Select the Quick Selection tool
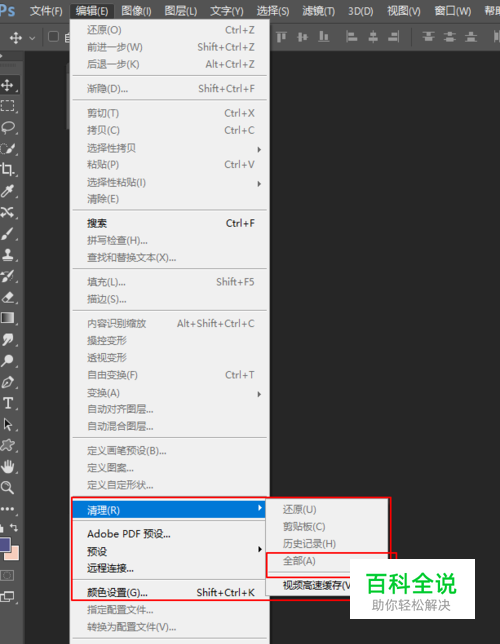This screenshot has height=644, width=500. (x=8, y=149)
